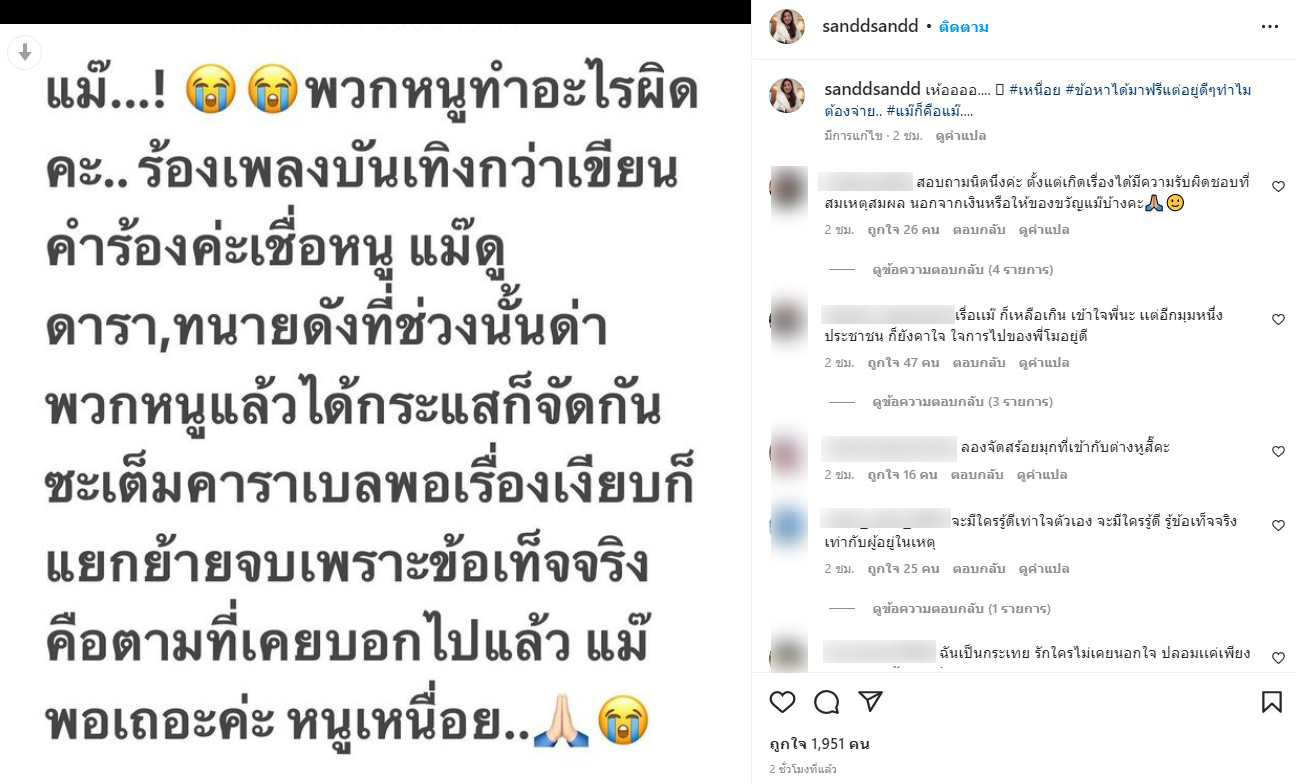Click ดูคำแปล under the post caption
The image size is (1296, 784).
tap(960, 136)
